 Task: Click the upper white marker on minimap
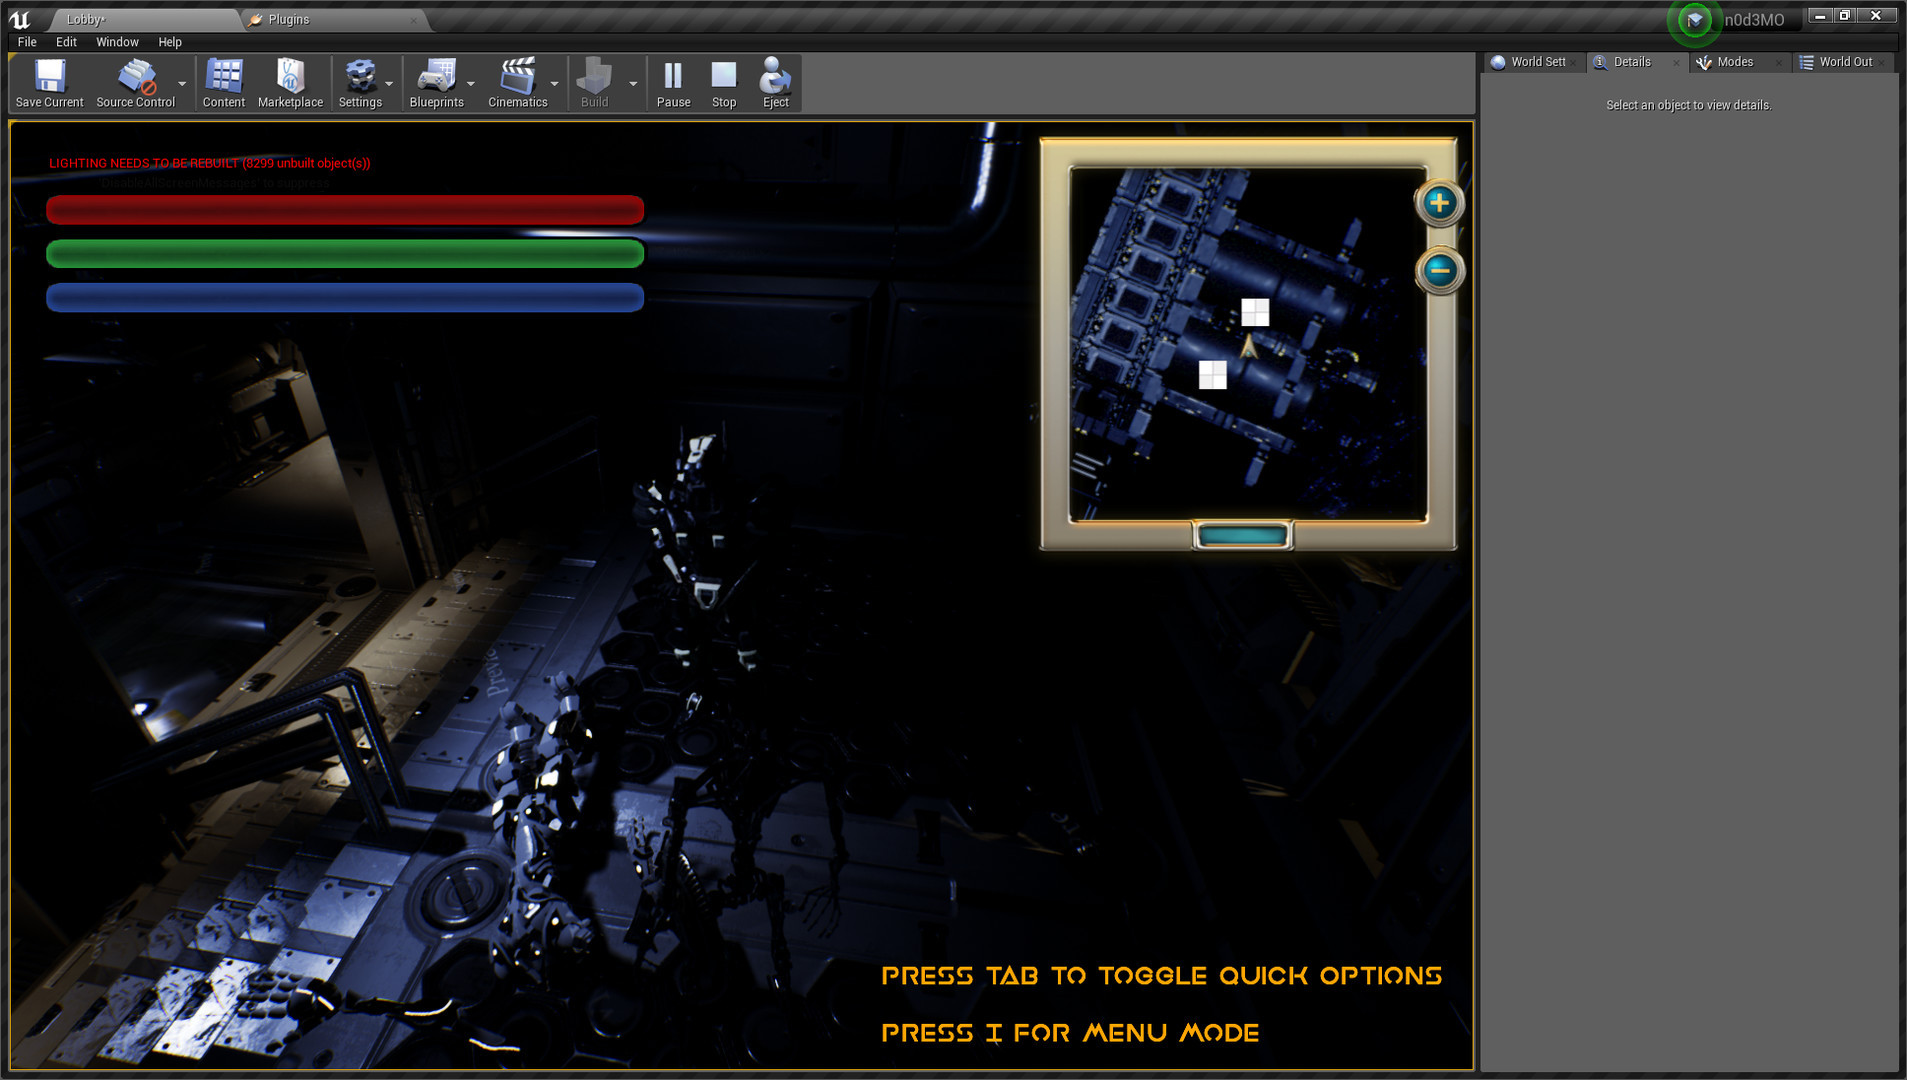[1255, 312]
